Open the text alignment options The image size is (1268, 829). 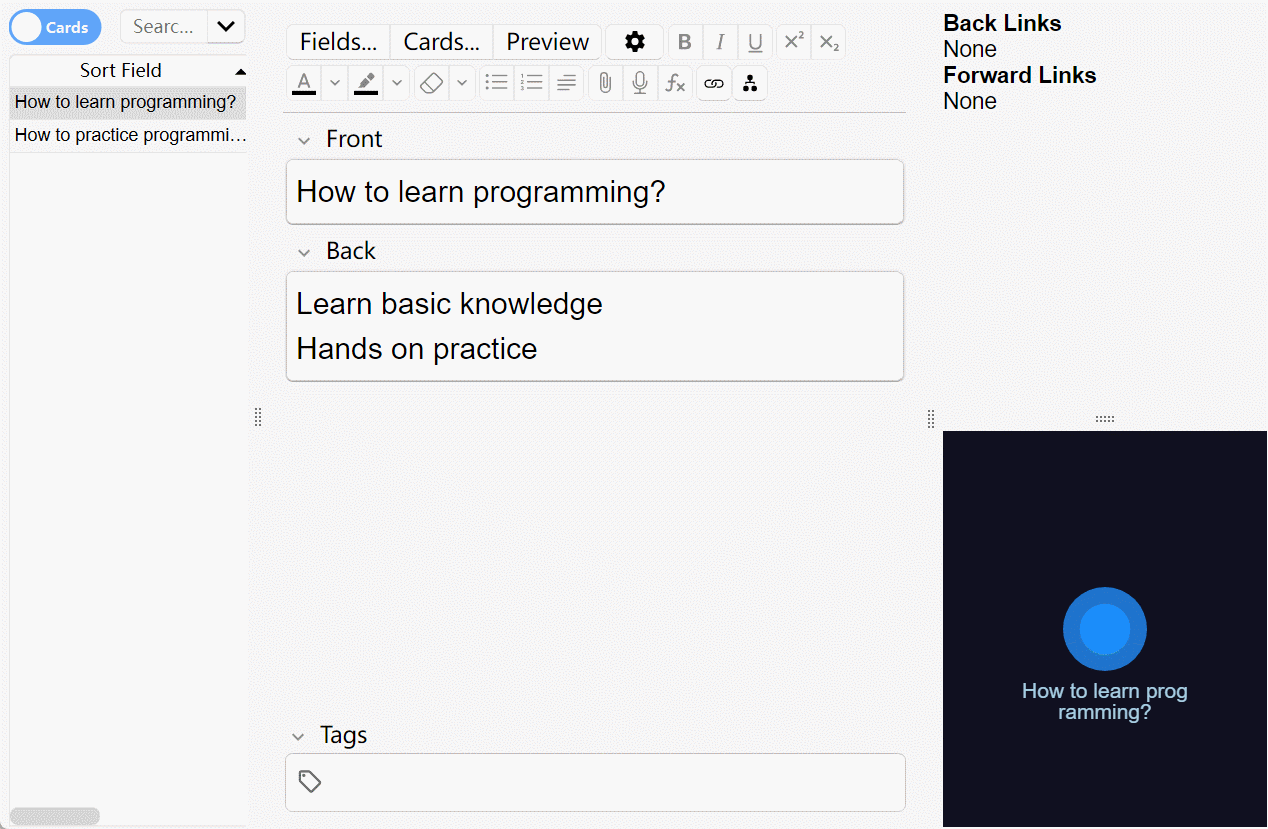566,83
